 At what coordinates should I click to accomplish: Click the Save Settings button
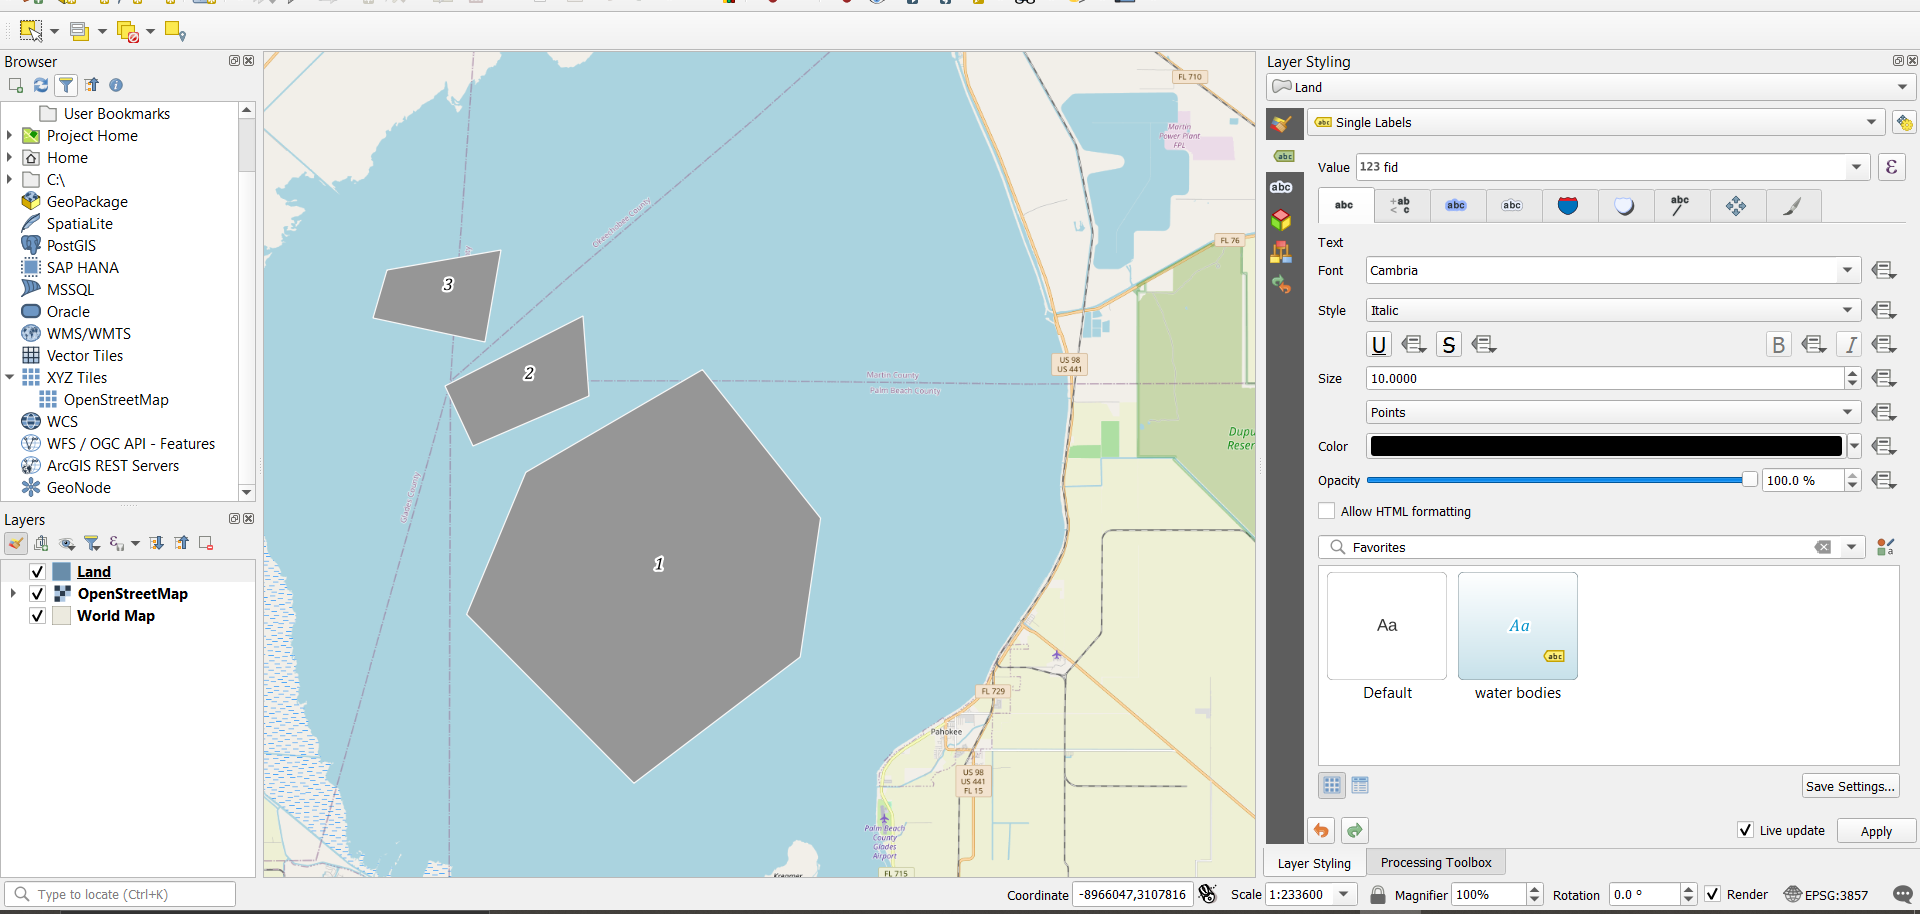[x=1850, y=786]
